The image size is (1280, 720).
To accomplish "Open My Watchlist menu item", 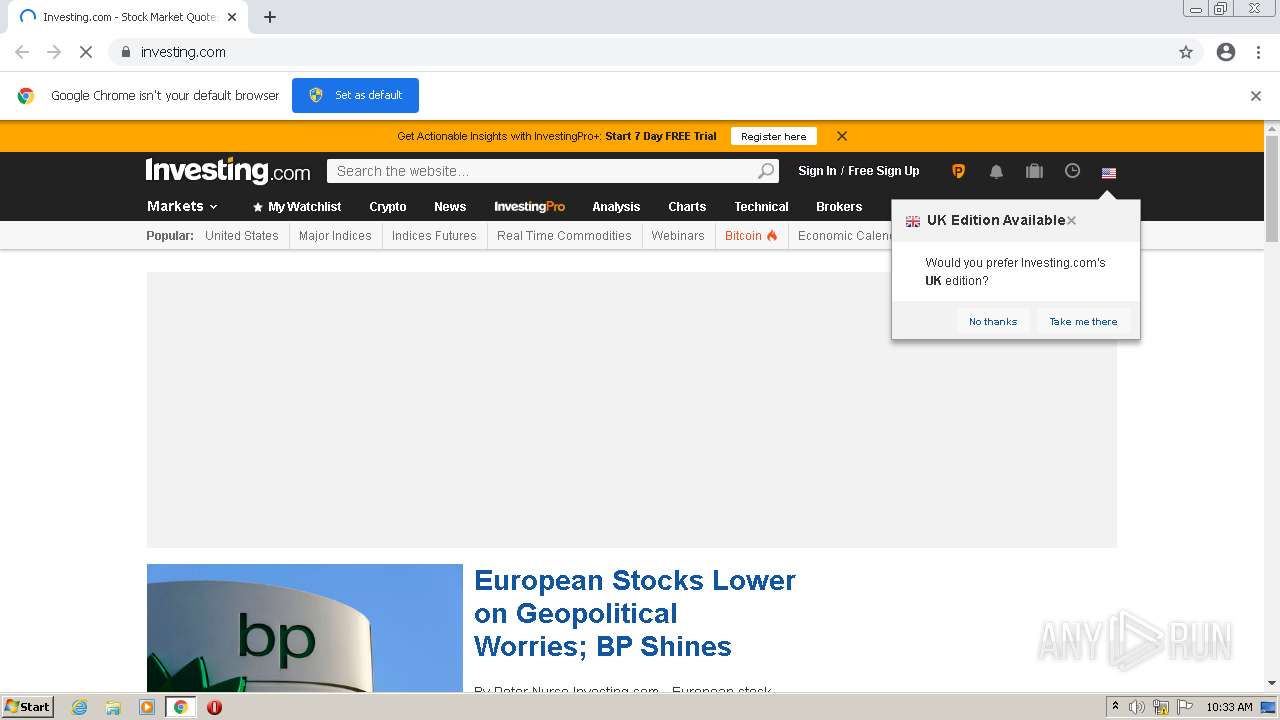I will click(297, 207).
